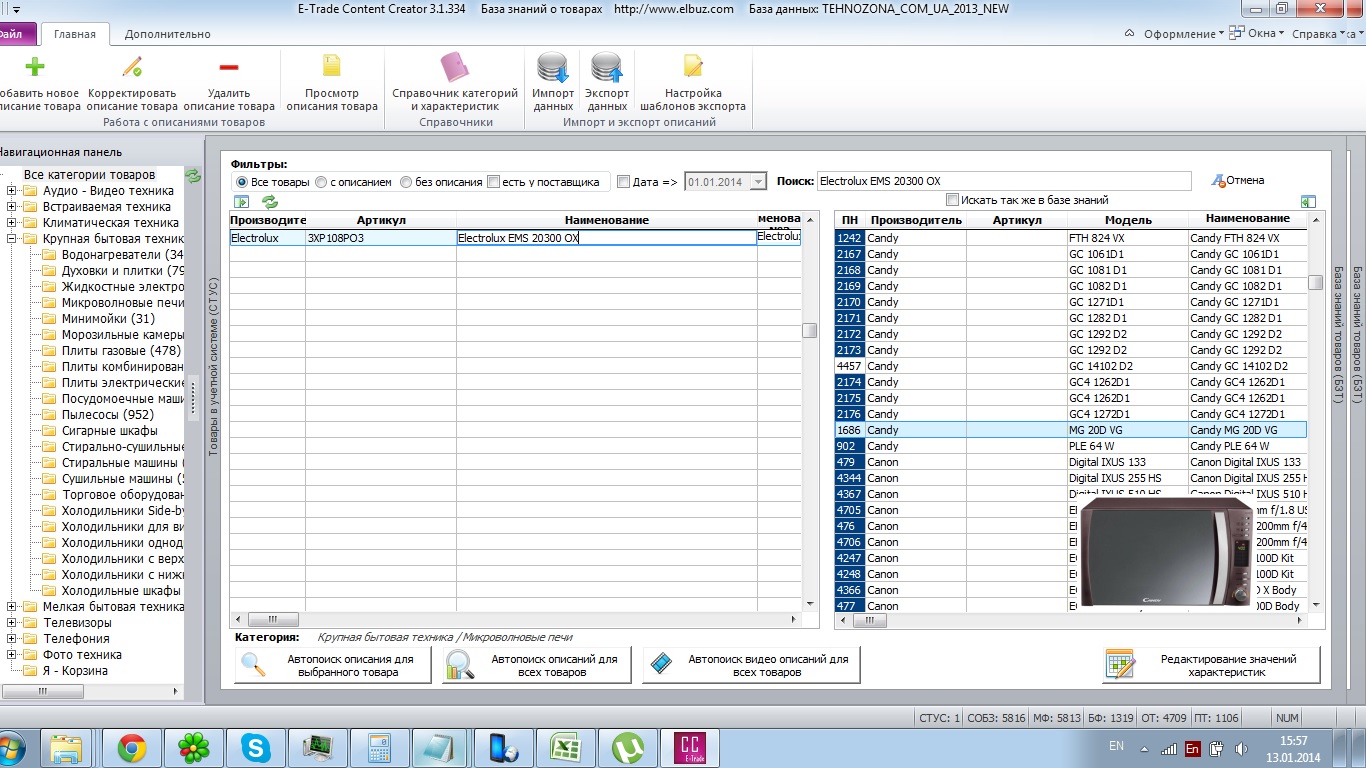The width and height of the screenshot is (1366, 768).
Task: Open the Справка menu
Action: click(1319, 34)
